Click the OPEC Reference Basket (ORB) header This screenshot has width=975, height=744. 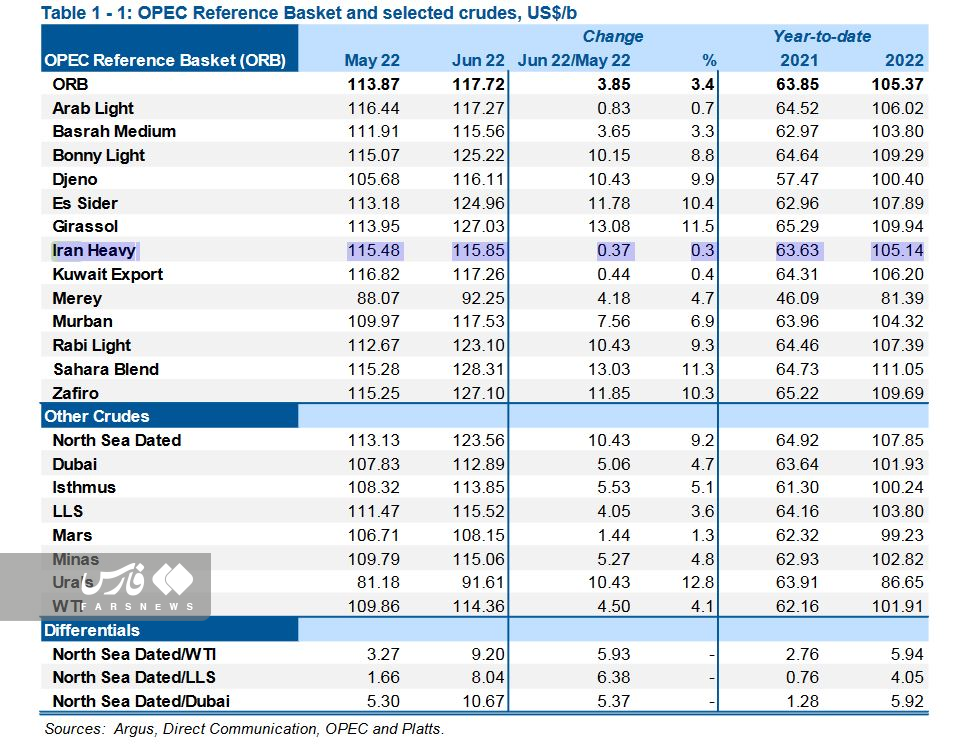point(165,61)
